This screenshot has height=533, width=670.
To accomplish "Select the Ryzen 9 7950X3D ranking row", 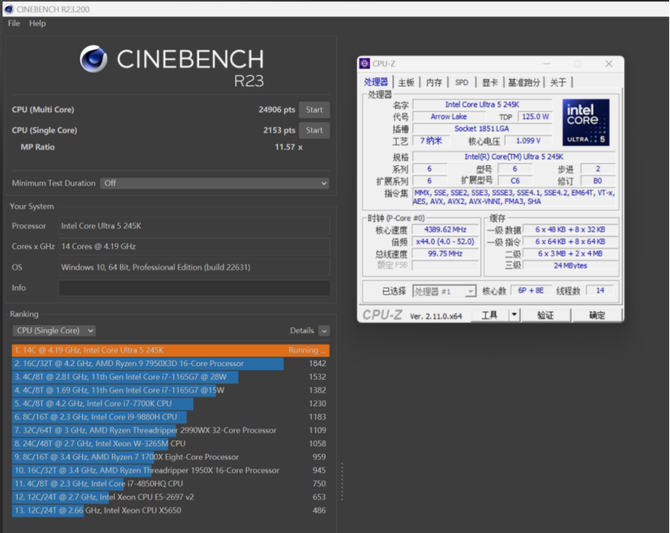I will (170, 364).
